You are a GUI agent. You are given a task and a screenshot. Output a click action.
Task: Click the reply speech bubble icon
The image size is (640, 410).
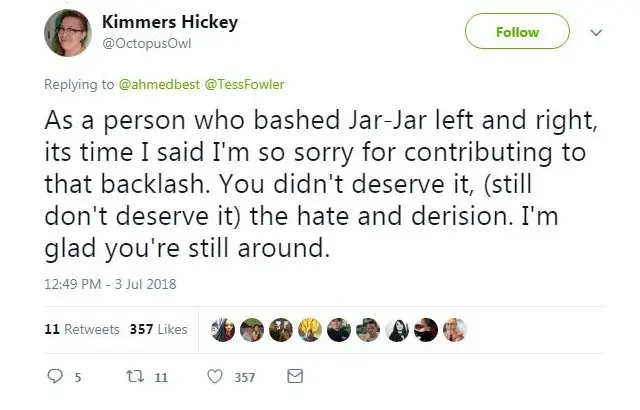coord(56,377)
